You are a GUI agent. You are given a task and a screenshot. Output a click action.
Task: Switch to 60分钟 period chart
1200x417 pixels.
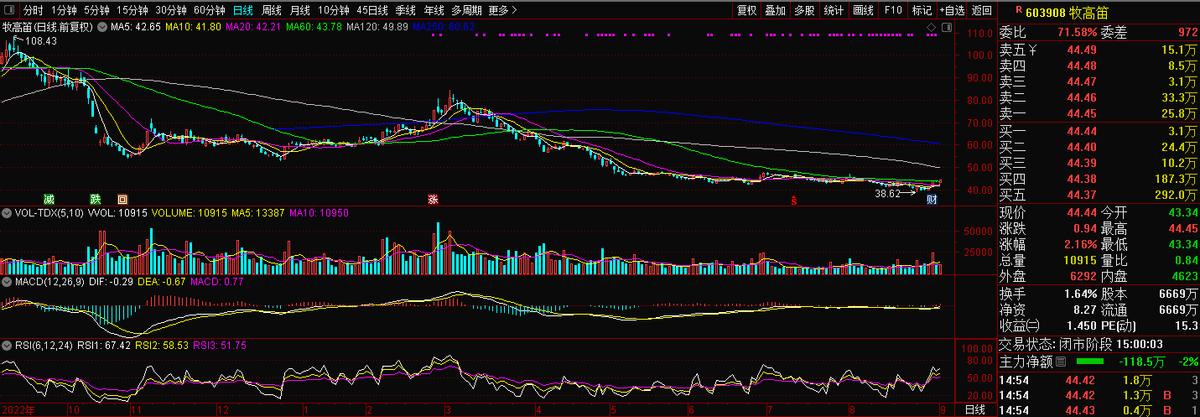pyautogui.click(x=208, y=10)
